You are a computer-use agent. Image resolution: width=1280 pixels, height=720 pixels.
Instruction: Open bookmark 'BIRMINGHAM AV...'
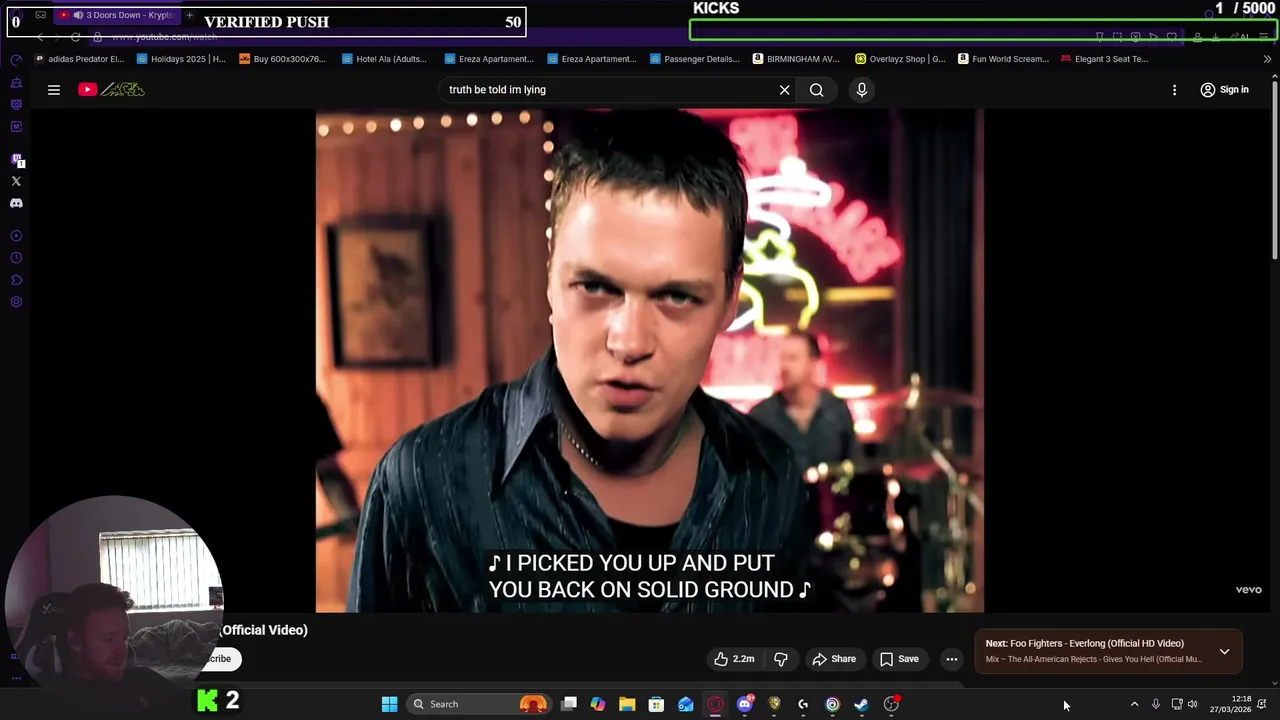(796, 59)
